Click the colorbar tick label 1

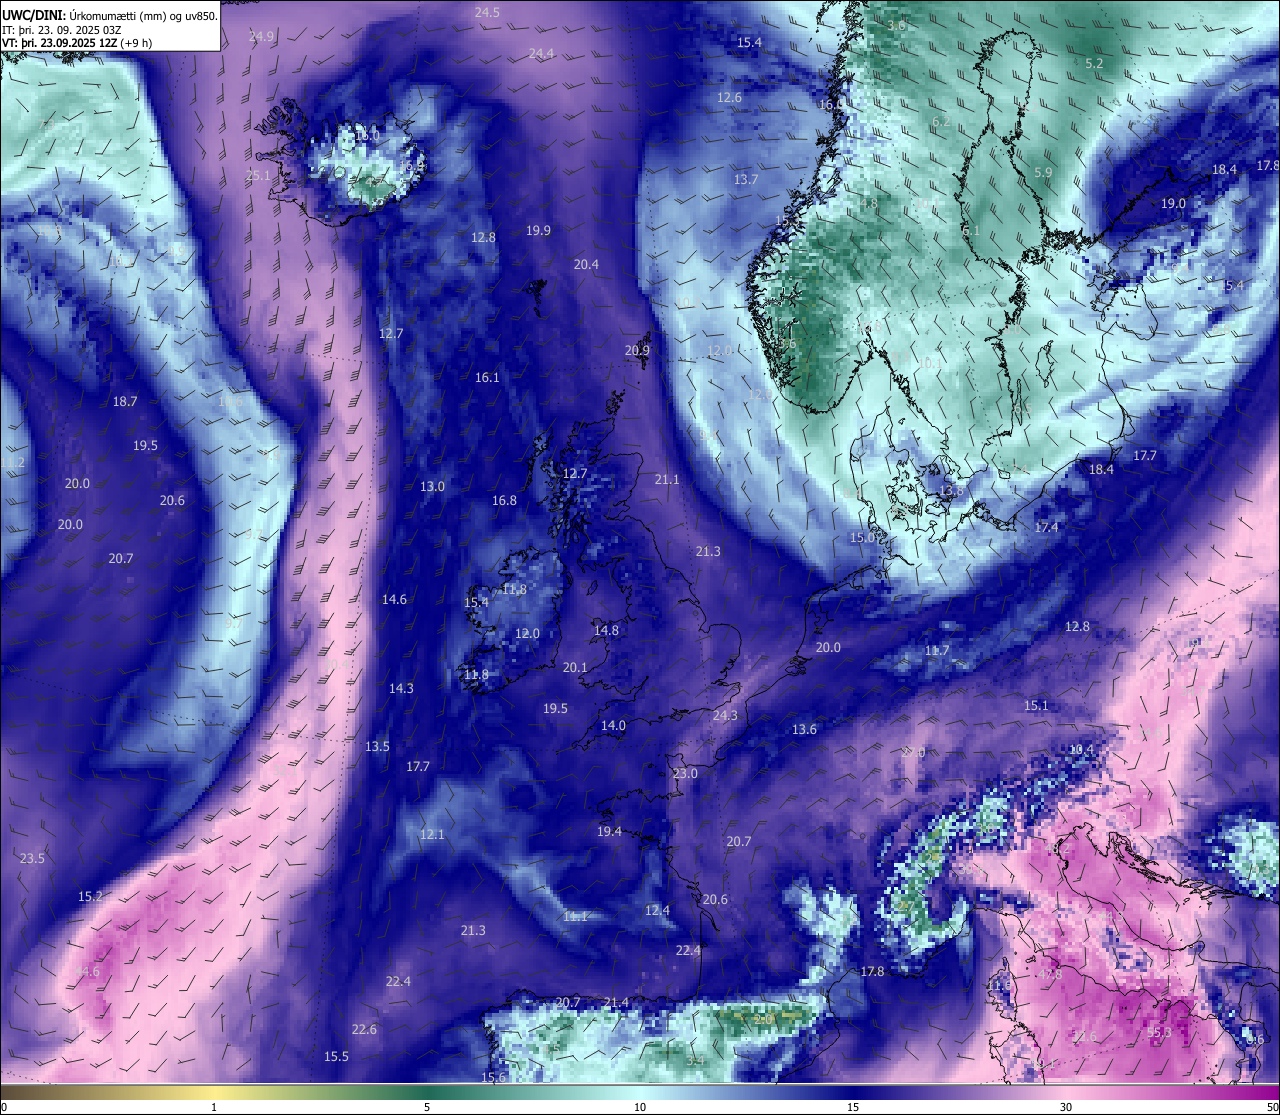(214, 1107)
